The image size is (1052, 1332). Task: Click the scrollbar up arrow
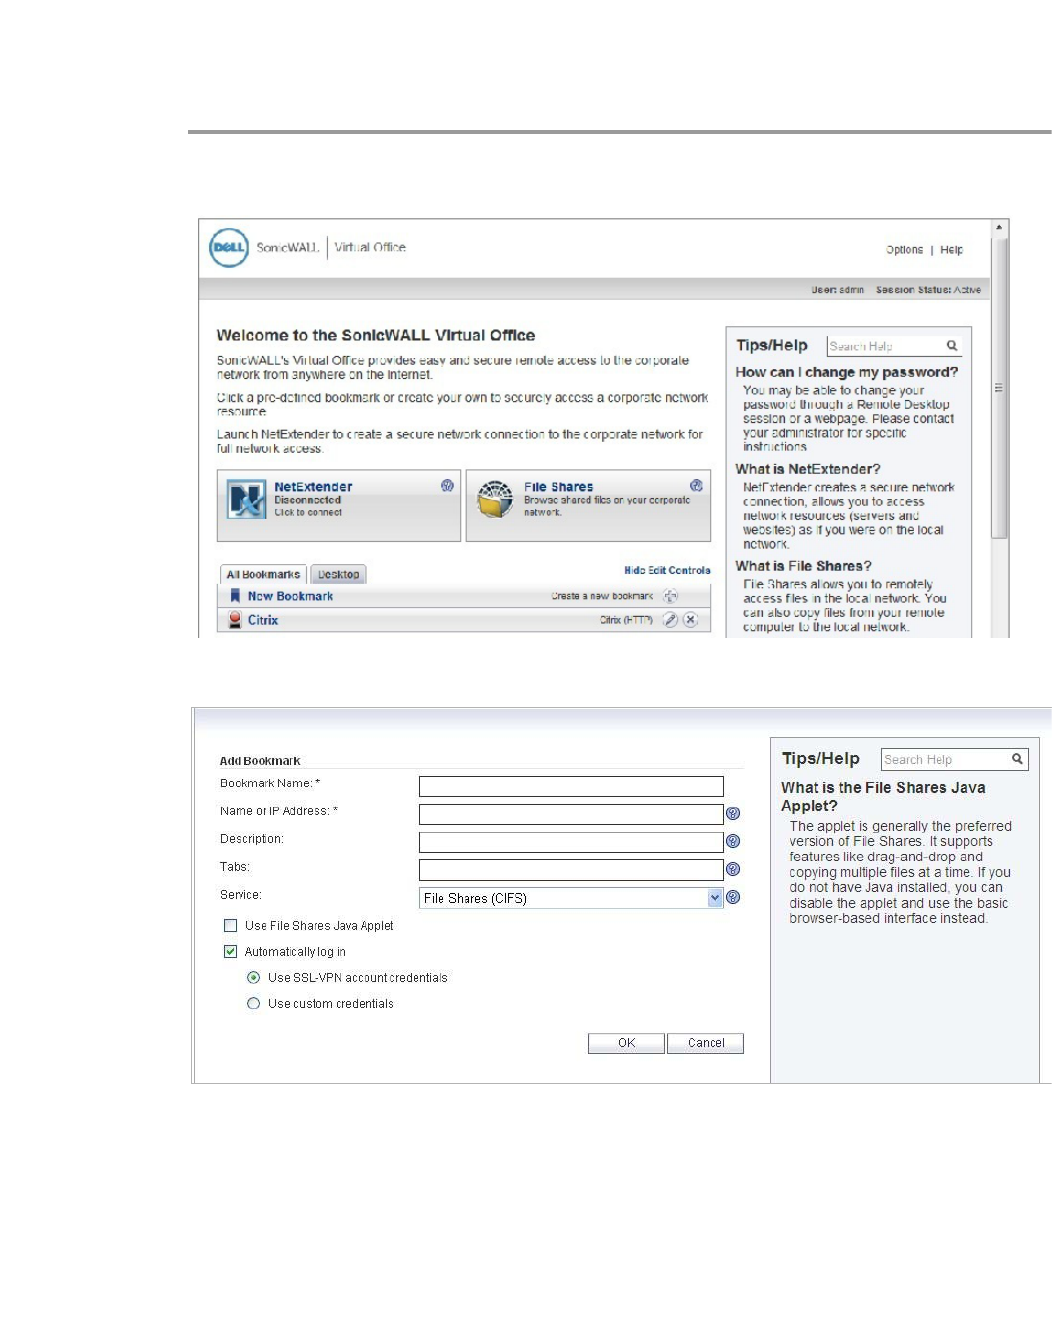pyautogui.click(x=999, y=228)
